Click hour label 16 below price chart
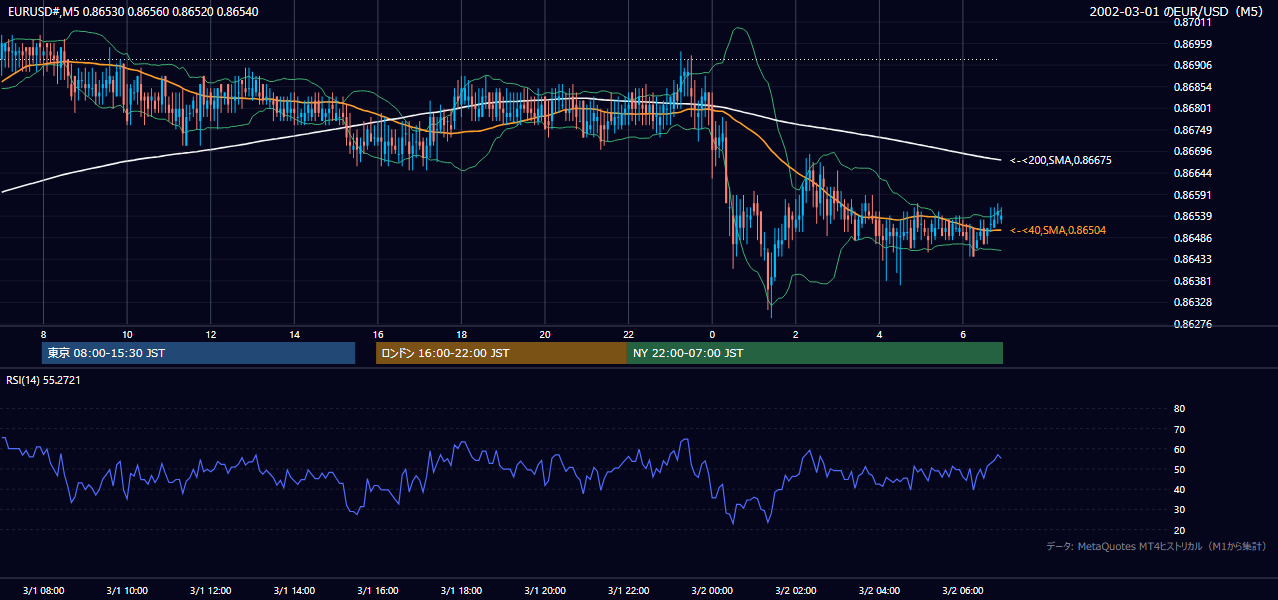Image resolution: width=1278 pixels, height=600 pixels. (x=378, y=334)
